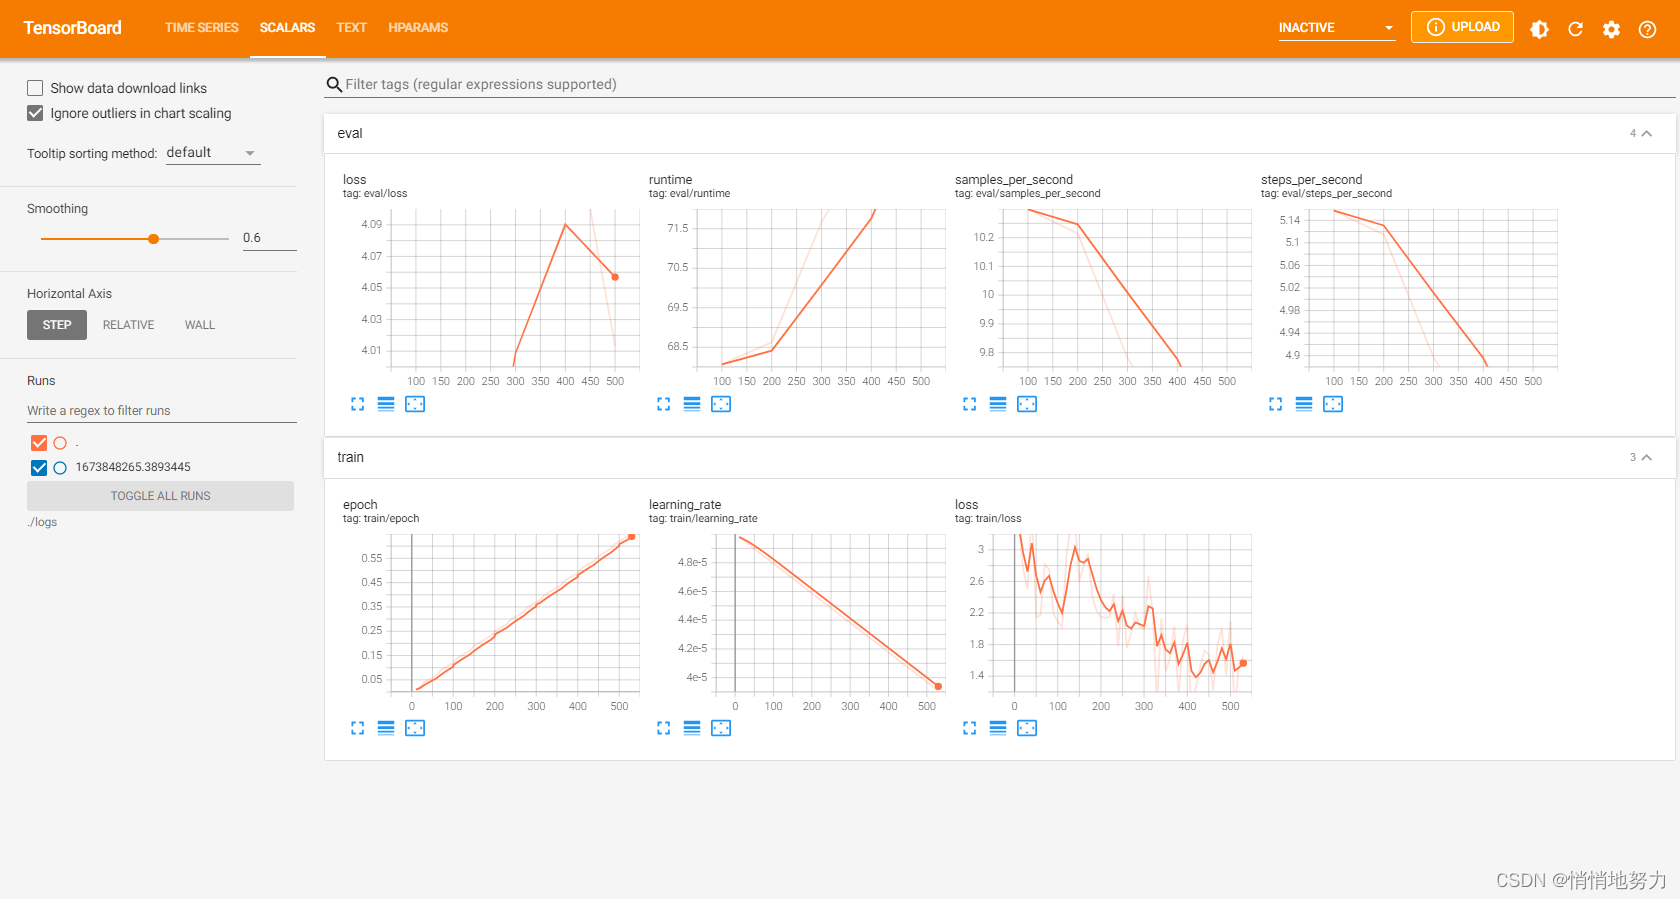Viewport: 1680px width, 899px height.
Task: Select WALL horizontal axis mode
Action: click(200, 325)
